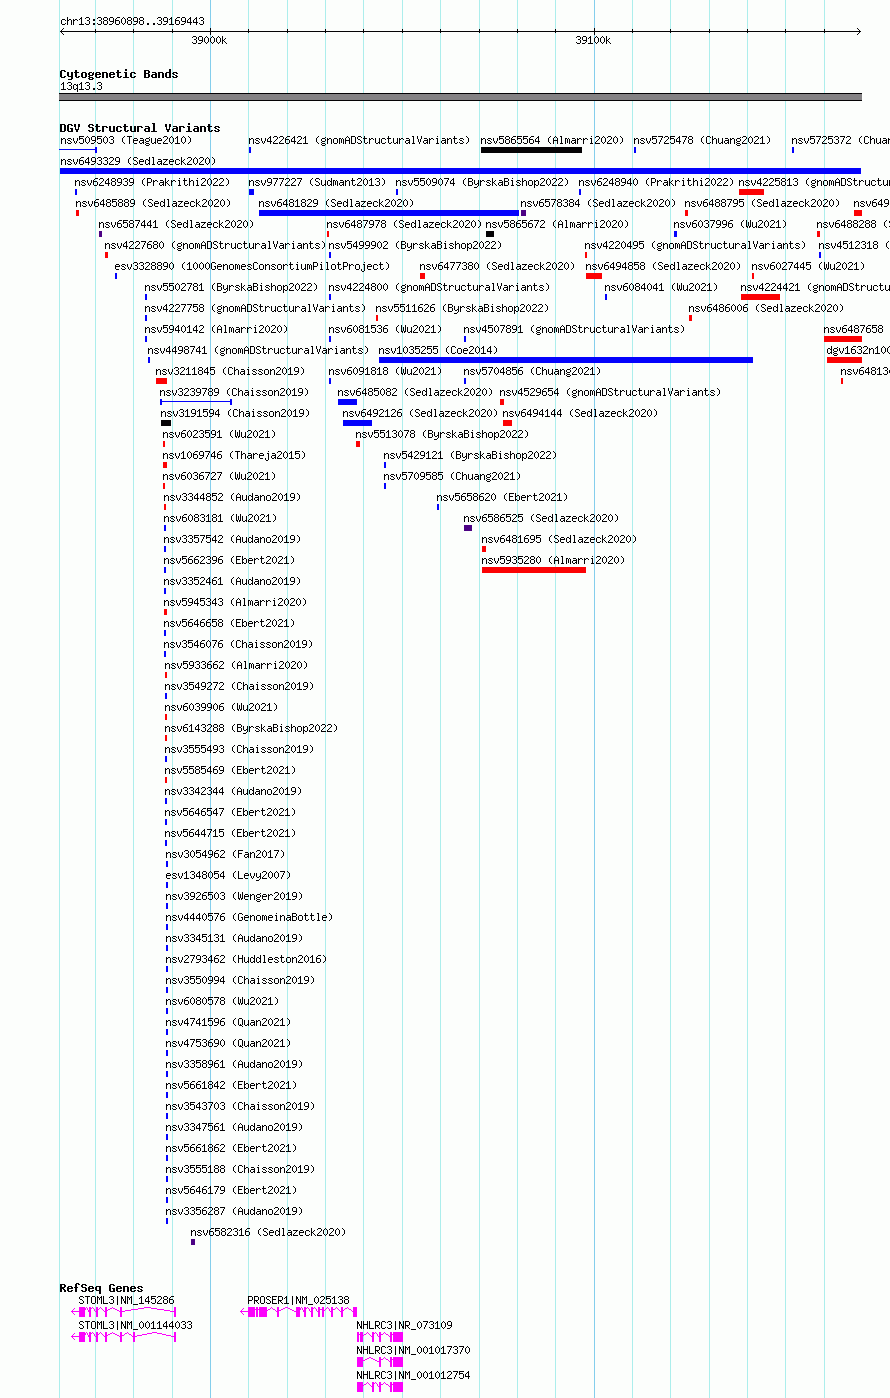Open variant nsv509503 (Teague2010)
Viewport: 890px width, 1398px height.
coord(126,141)
